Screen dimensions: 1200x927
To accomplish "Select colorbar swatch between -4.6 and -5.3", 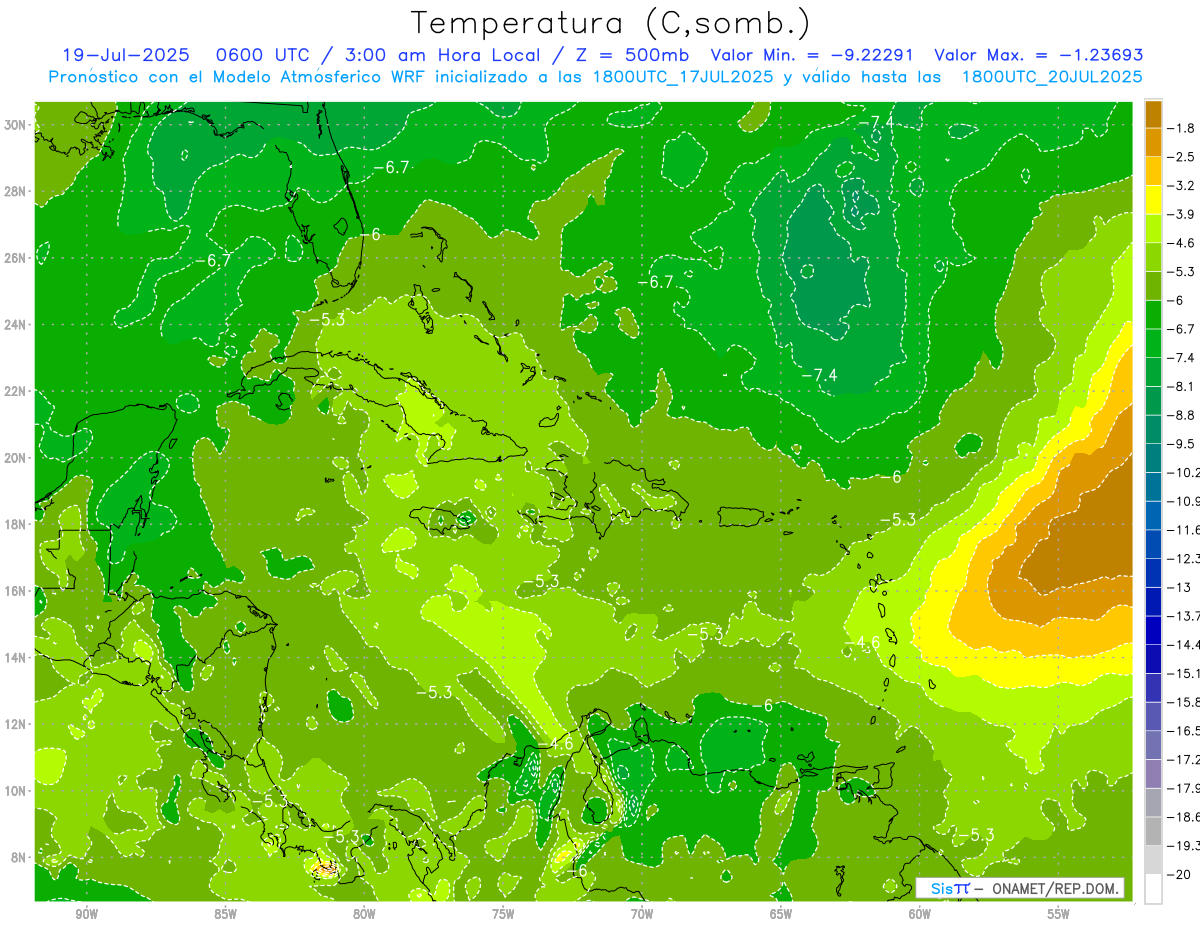I will pos(1153,257).
